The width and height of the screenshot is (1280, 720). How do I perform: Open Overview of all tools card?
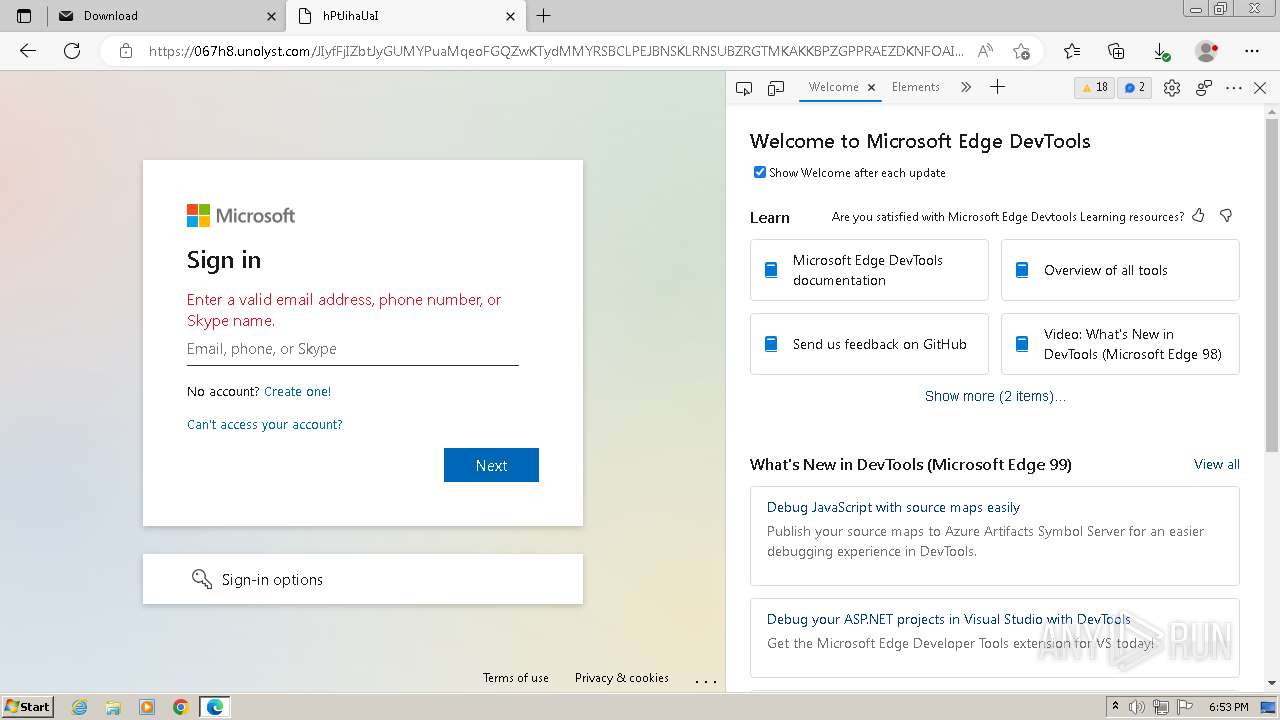(1120, 270)
